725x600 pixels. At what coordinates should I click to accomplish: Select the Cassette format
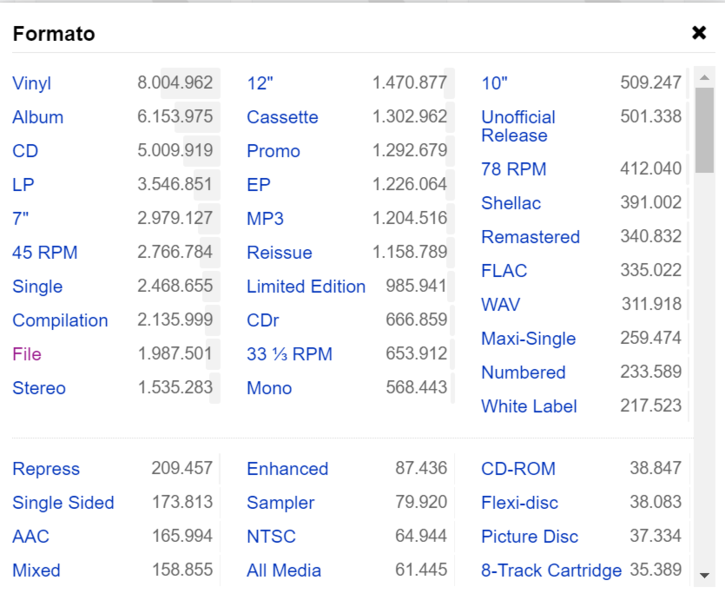(282, 117)
